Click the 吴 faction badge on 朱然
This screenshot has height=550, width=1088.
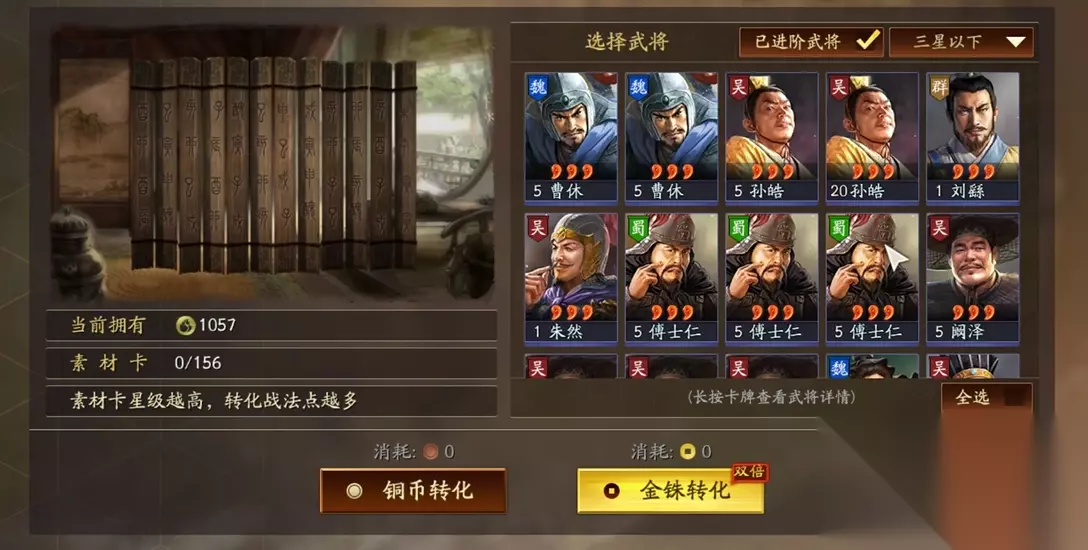(537, 227)
